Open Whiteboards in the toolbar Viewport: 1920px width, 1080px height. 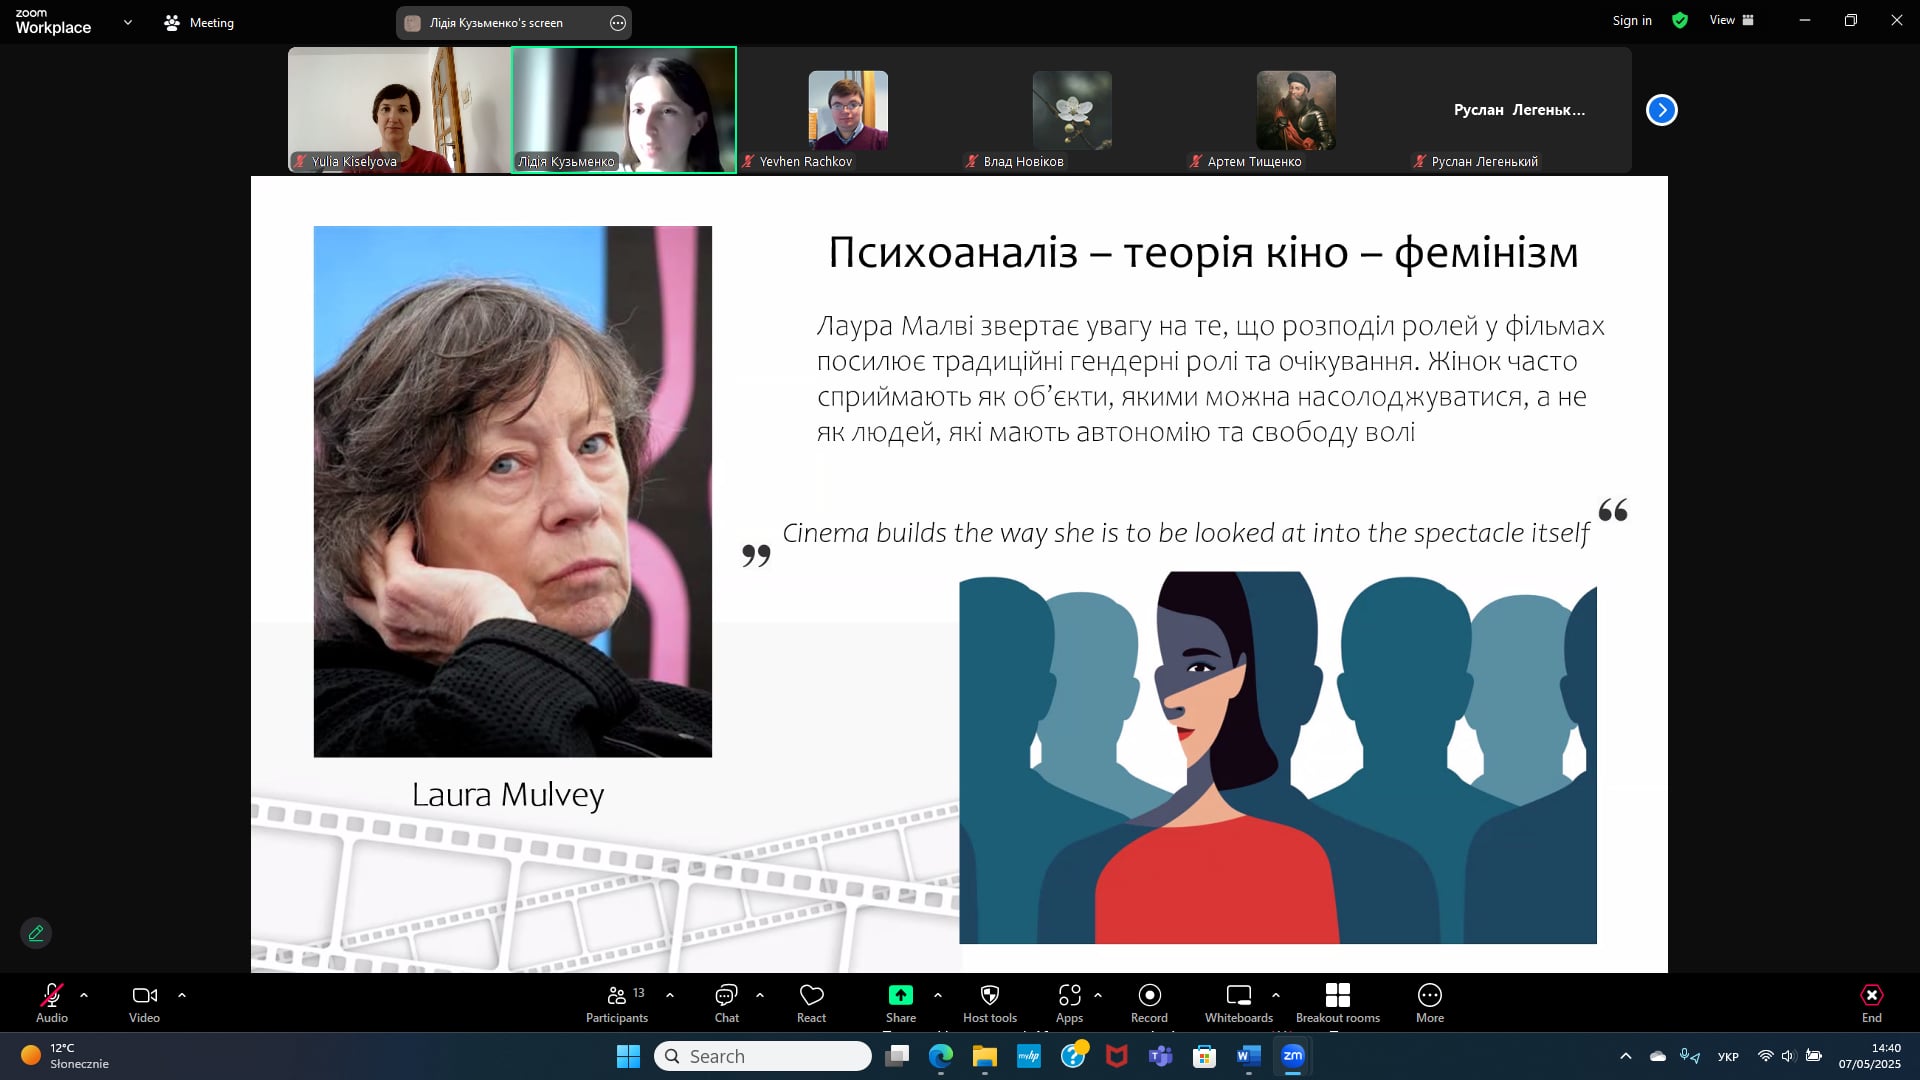click(1238, 996)
